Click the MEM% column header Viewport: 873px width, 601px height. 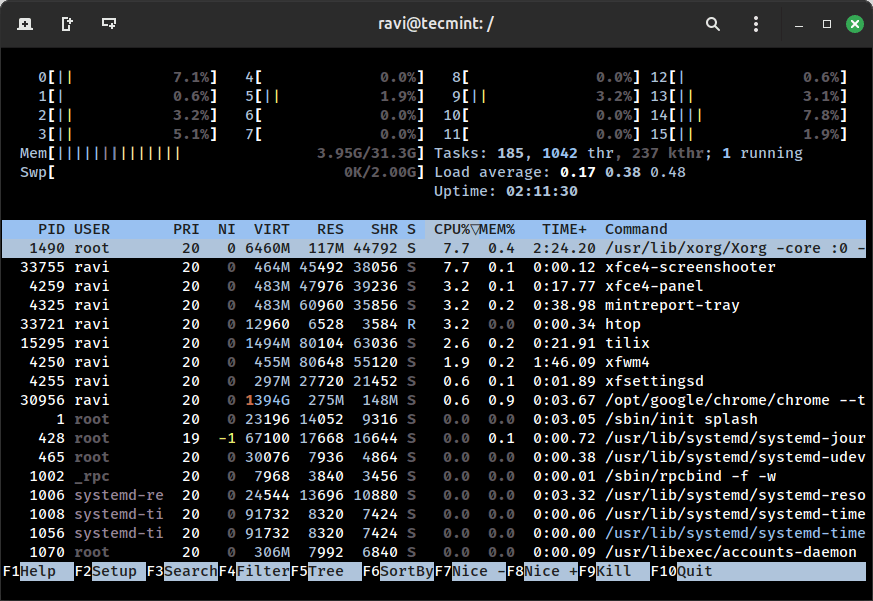(x=500, y=229)
